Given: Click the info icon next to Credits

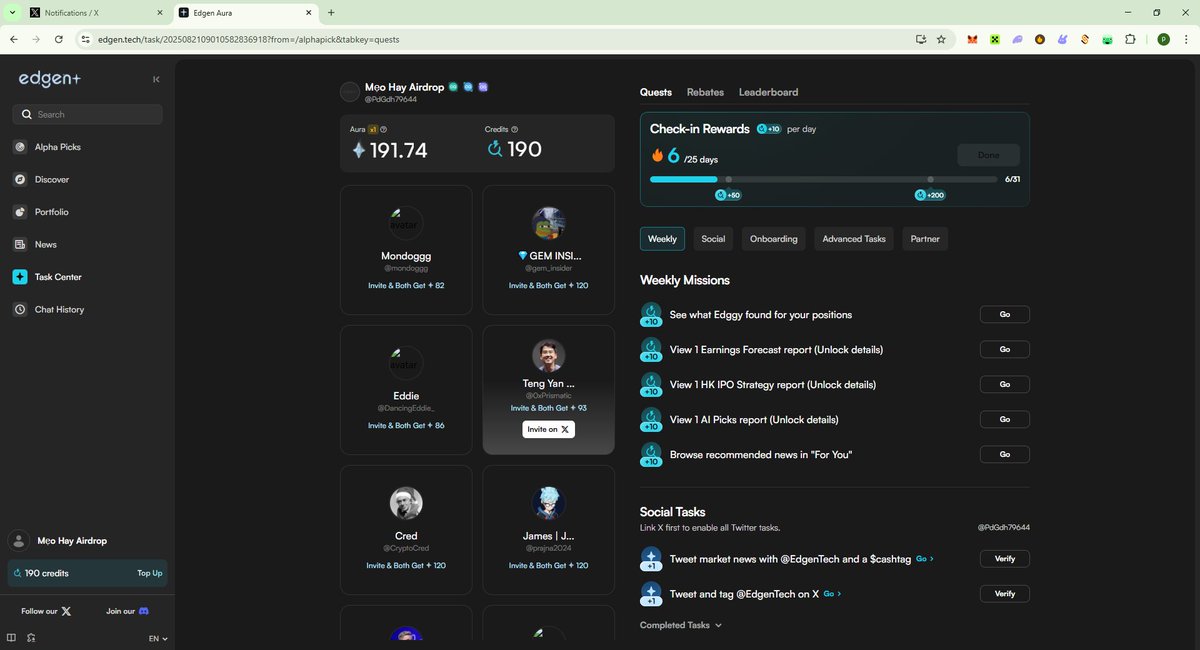Looking at the screenshot, I should point(515,129).
